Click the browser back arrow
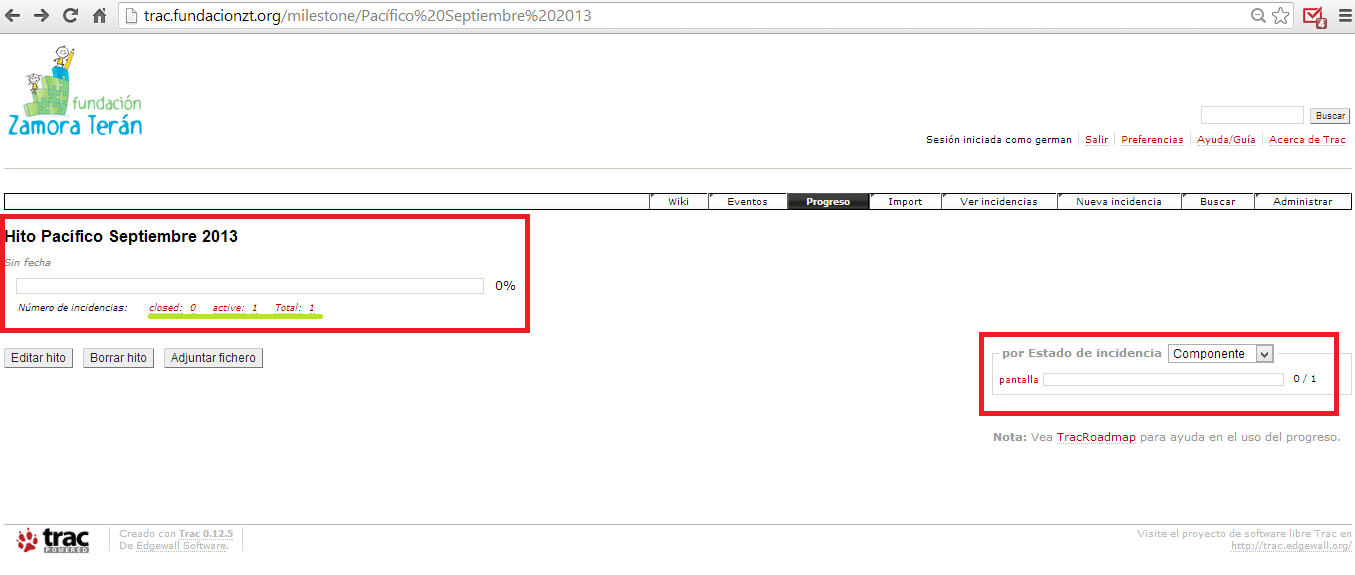The height and width of the screenshot is (575, 1355). [x=13, y=16]
